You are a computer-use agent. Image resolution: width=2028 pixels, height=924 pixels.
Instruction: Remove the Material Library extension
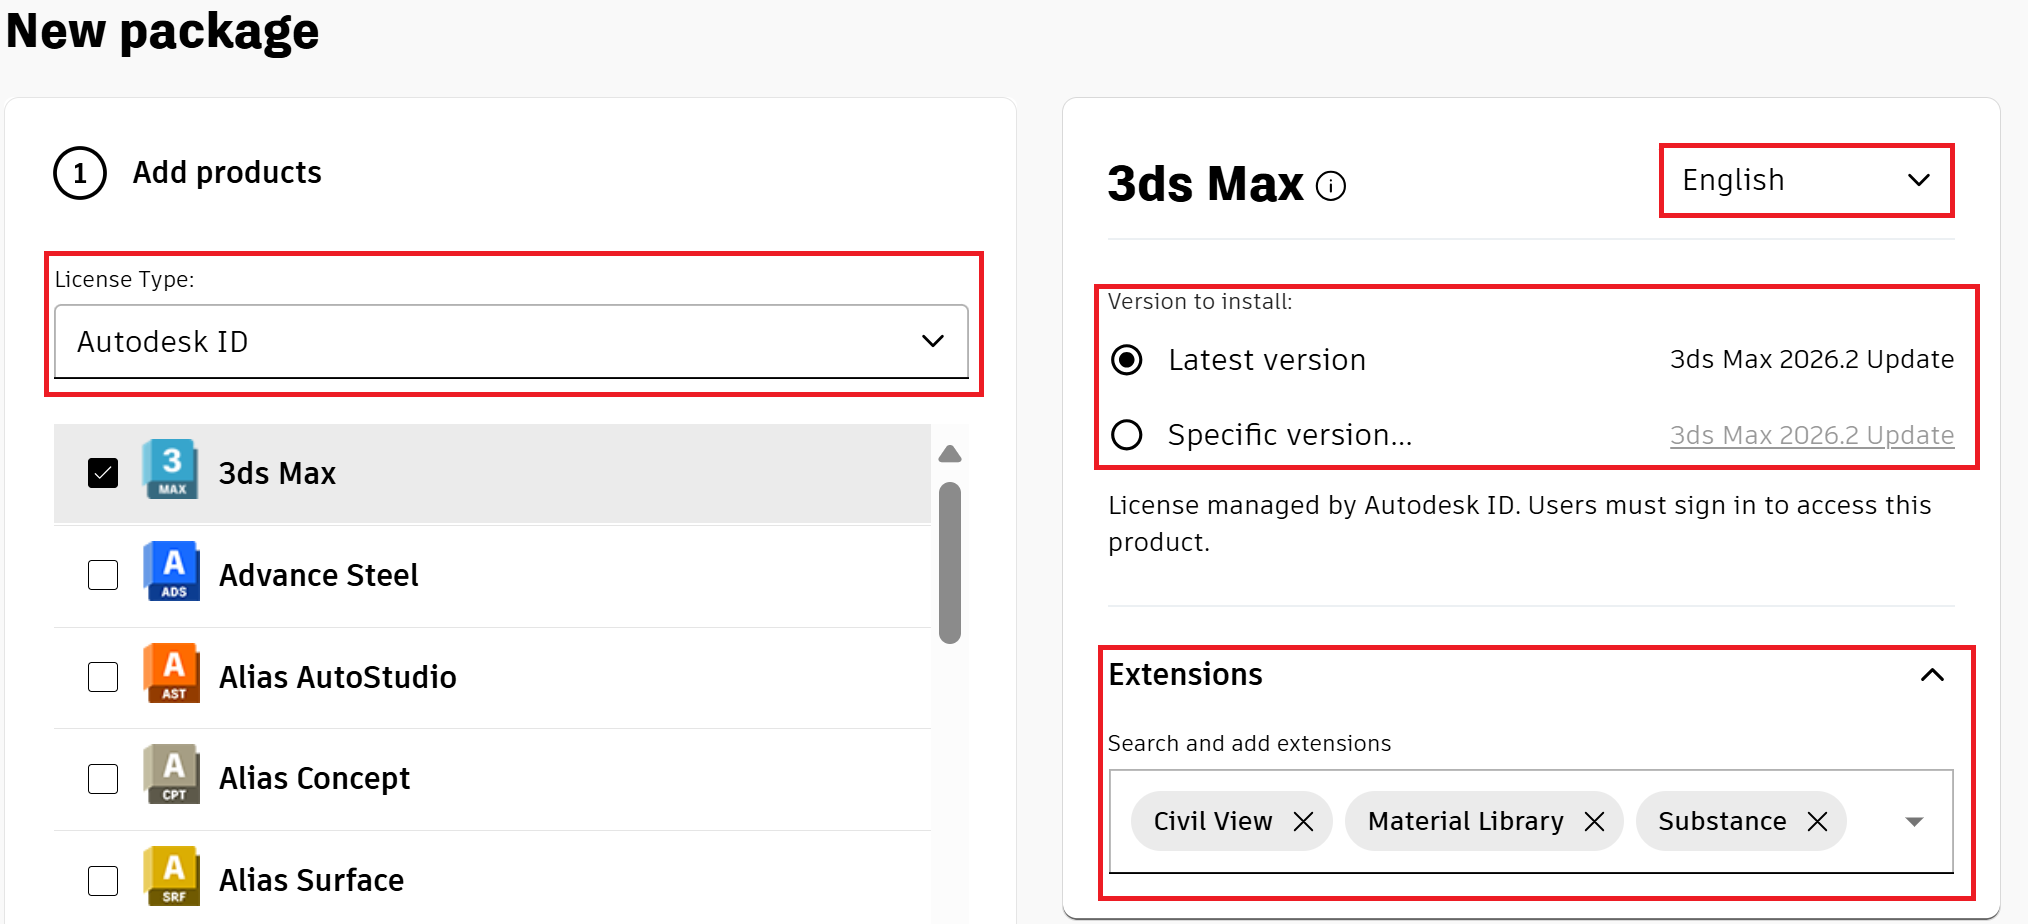tap(1595, 821)
